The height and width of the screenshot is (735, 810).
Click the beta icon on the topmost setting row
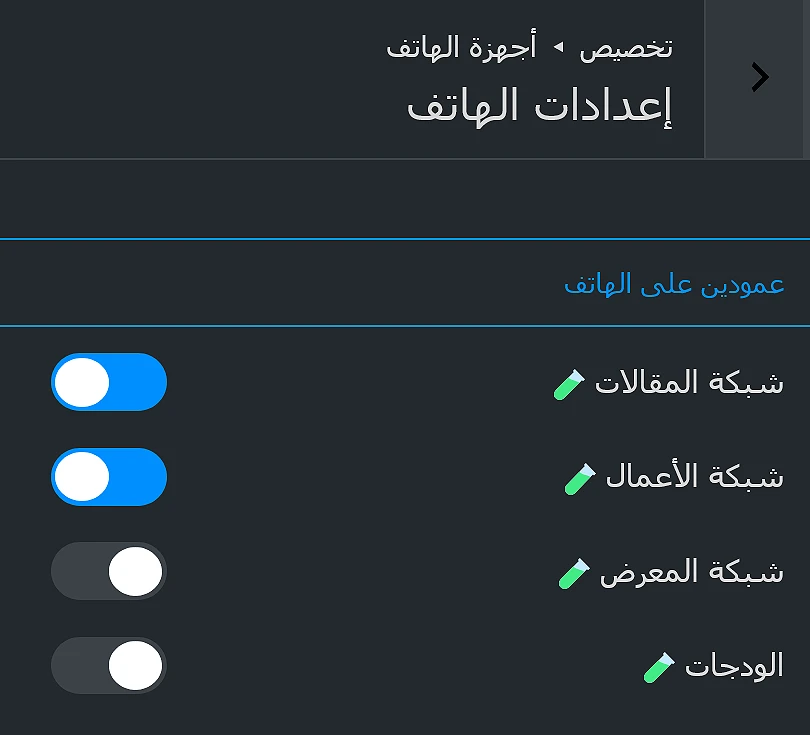click(567, 383)
